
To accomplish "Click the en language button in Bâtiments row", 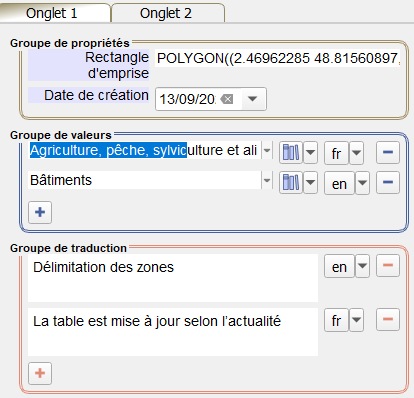I will coord(339,183).
